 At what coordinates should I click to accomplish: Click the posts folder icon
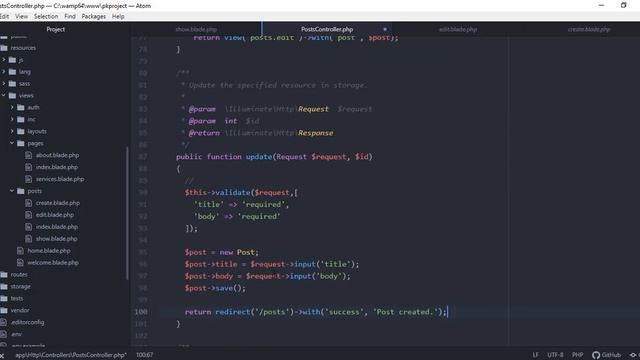(x=20, y=191)
